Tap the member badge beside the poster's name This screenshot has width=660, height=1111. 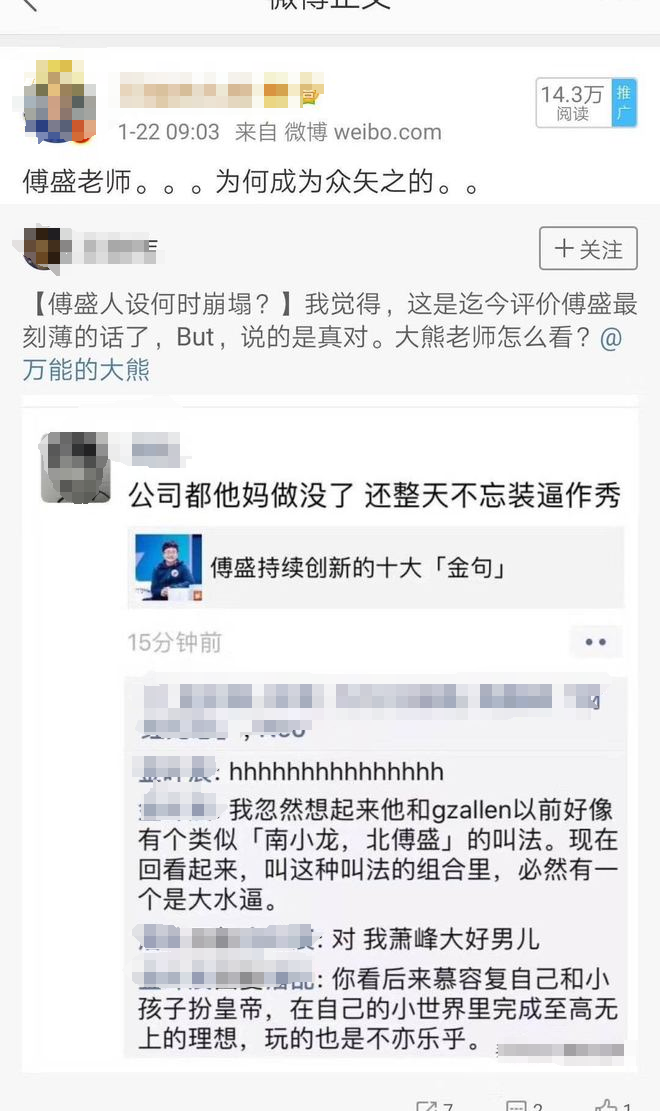[x=311, y=95]
